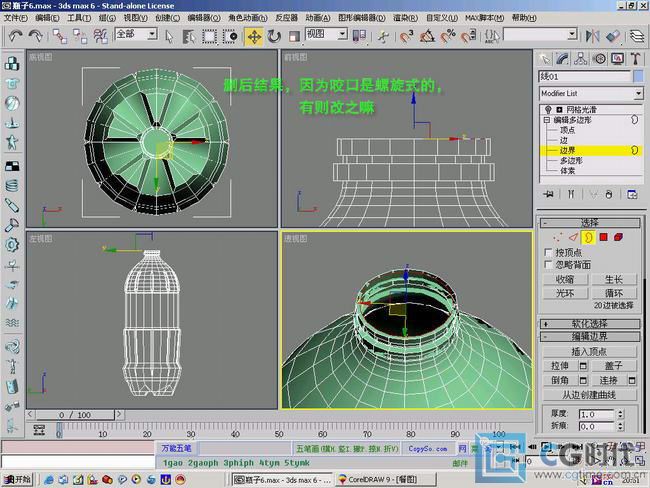The width and height of the screenshot is (650, 488).
Task: Click Configure Modifier Sets icon
Action: point(632,194)
